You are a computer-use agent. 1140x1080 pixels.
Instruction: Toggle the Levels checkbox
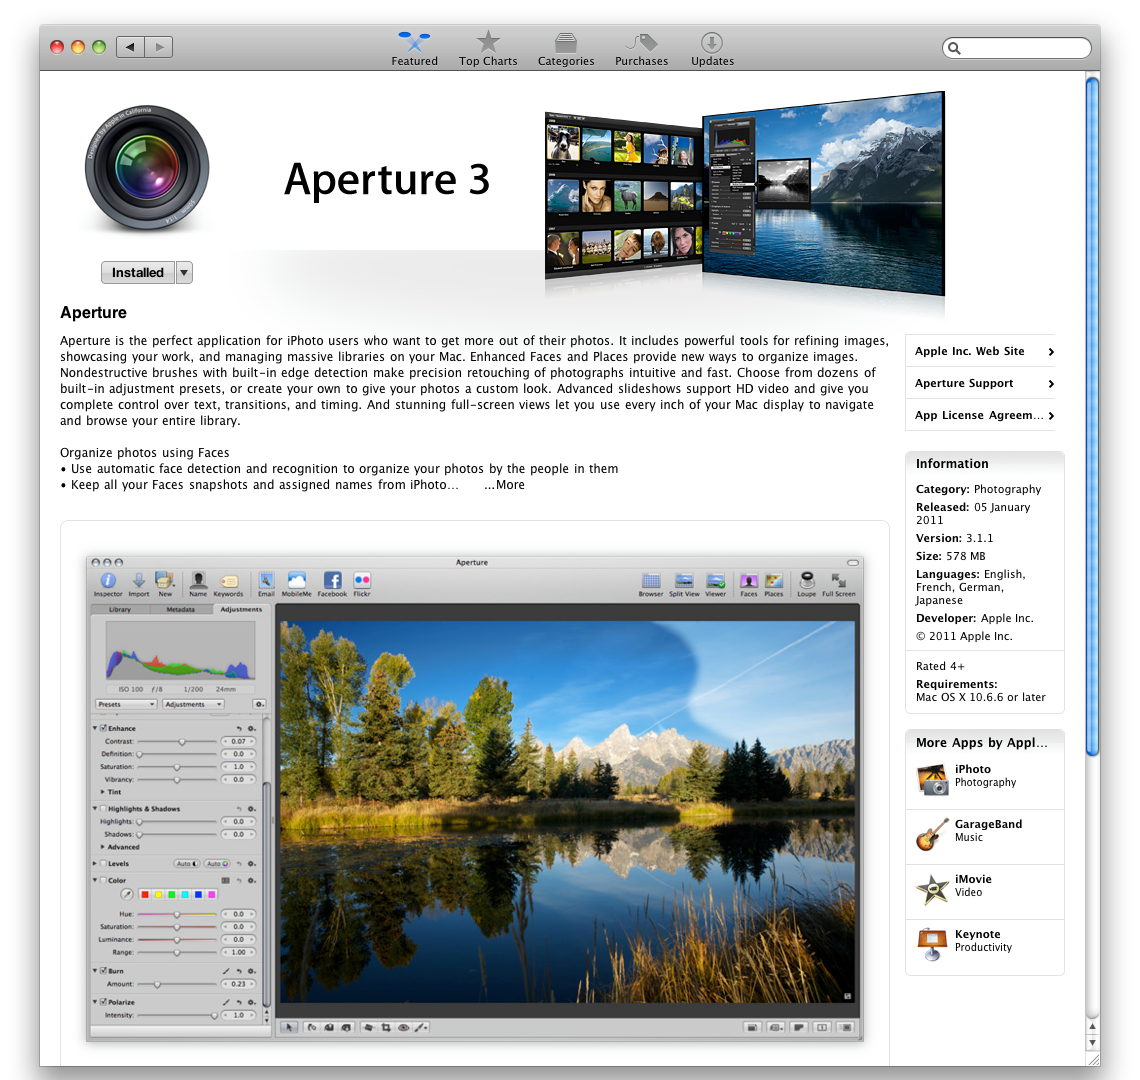[103, 864]
